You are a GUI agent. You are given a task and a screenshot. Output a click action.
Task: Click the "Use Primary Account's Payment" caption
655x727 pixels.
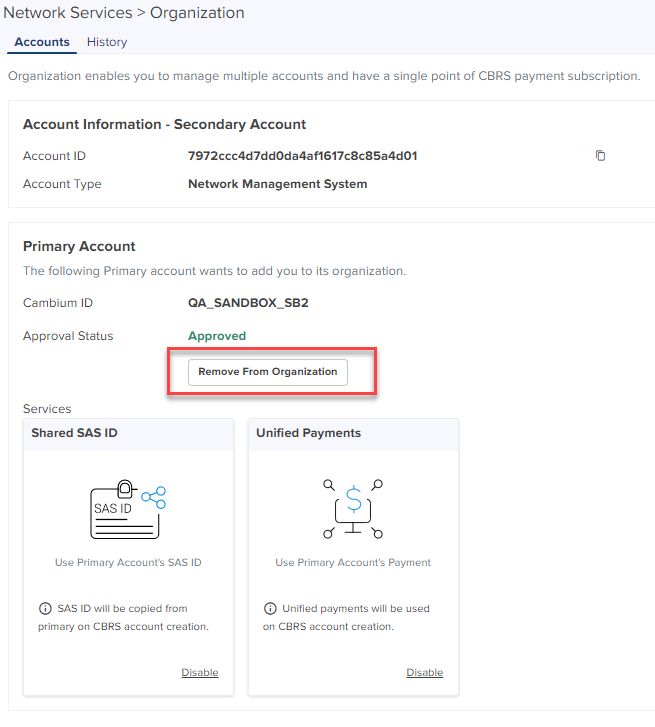tap(353, 562)
